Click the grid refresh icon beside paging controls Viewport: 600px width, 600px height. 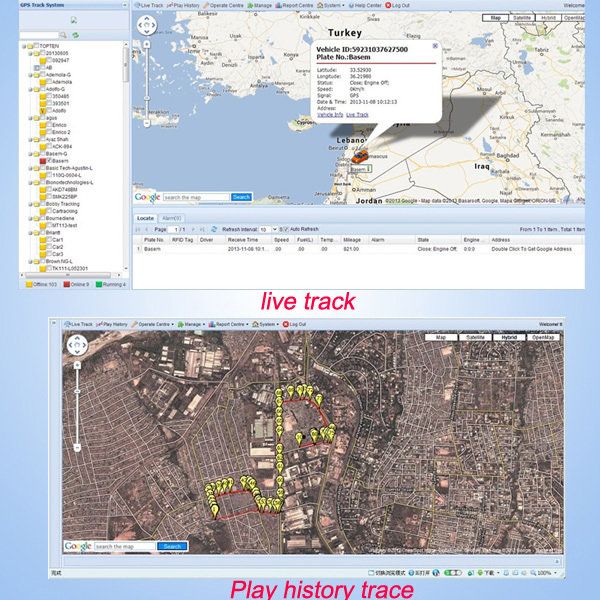tap(214, 229)
